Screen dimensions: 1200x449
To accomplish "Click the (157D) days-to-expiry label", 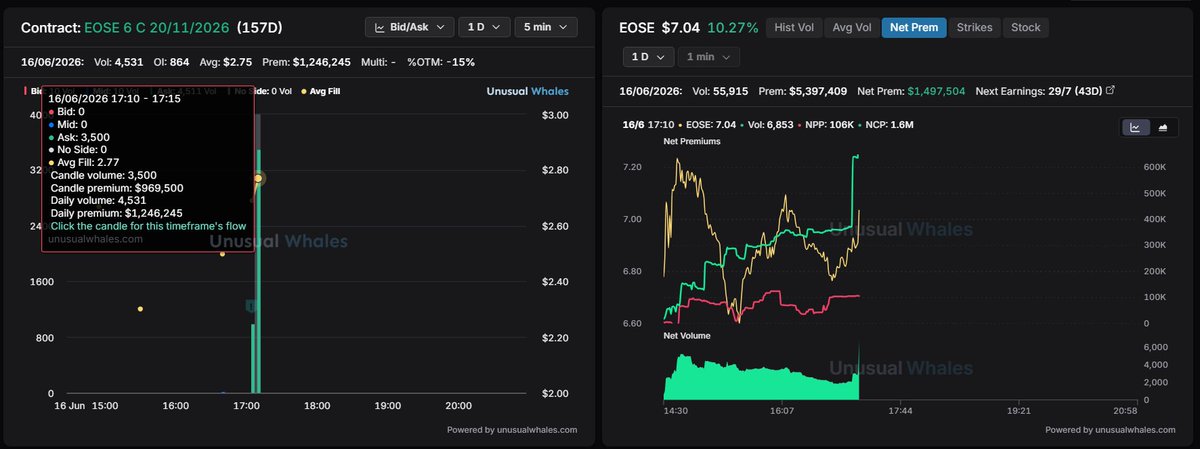I will tap(261, 28).
